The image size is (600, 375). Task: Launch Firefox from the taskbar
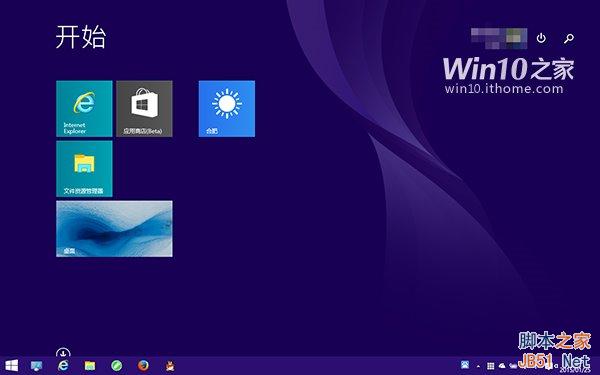click(x=143, y=366)
